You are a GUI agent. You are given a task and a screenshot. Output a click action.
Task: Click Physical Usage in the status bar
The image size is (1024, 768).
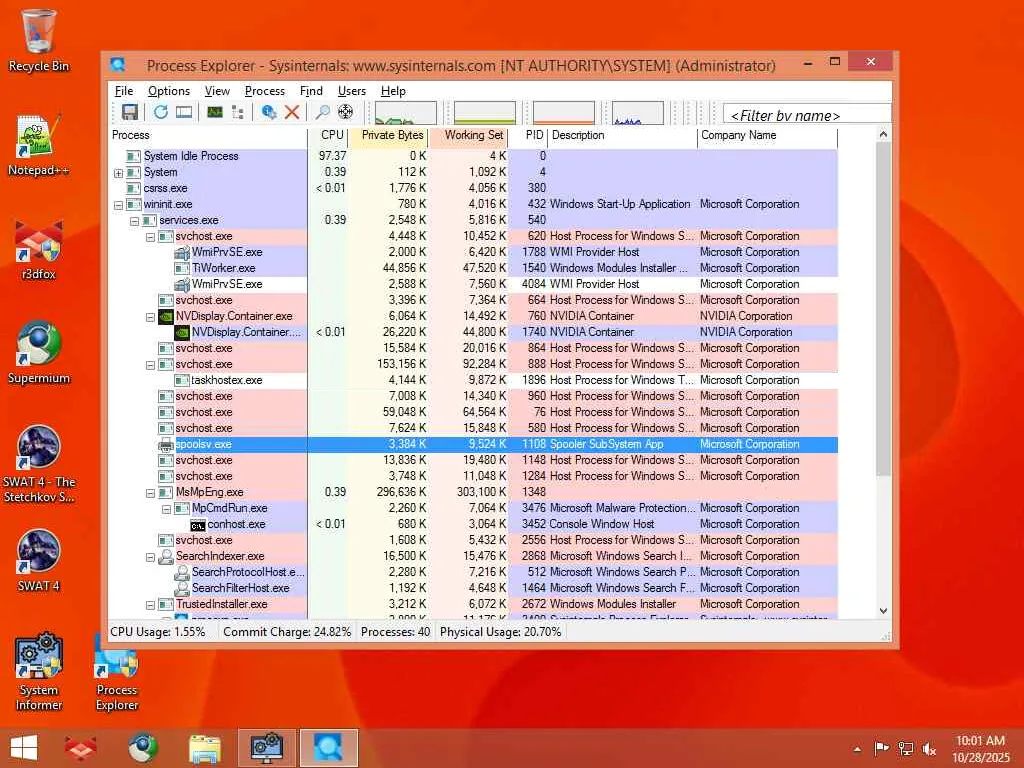click(500, 632)
